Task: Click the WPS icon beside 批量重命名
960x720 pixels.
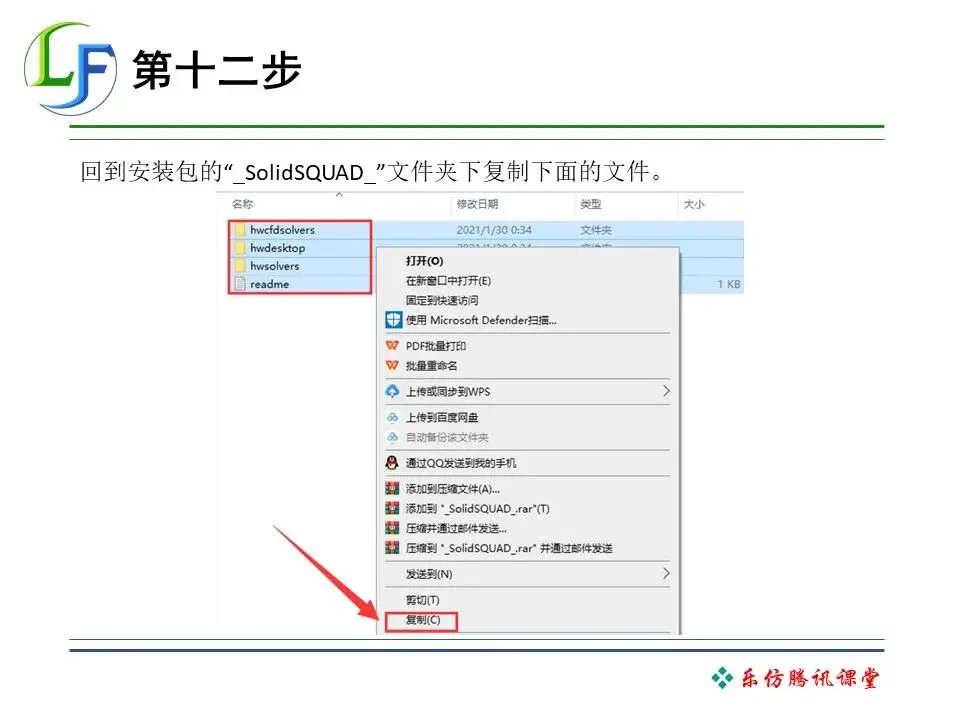Action: click(392, 366)
